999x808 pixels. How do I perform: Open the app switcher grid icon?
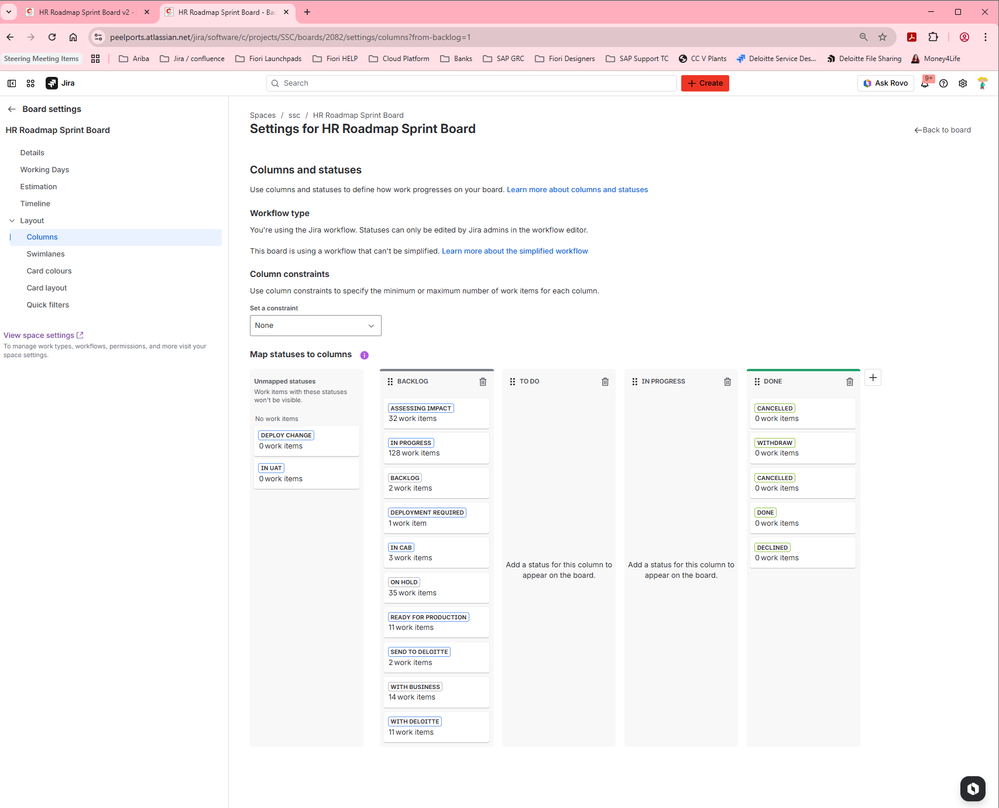[30, 83]
